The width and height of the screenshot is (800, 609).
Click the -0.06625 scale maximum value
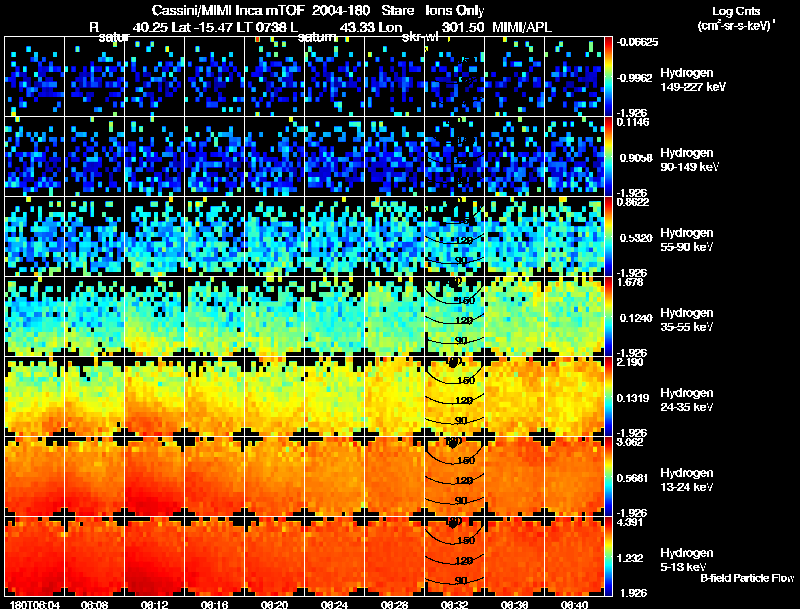click(x=637, y=42)
